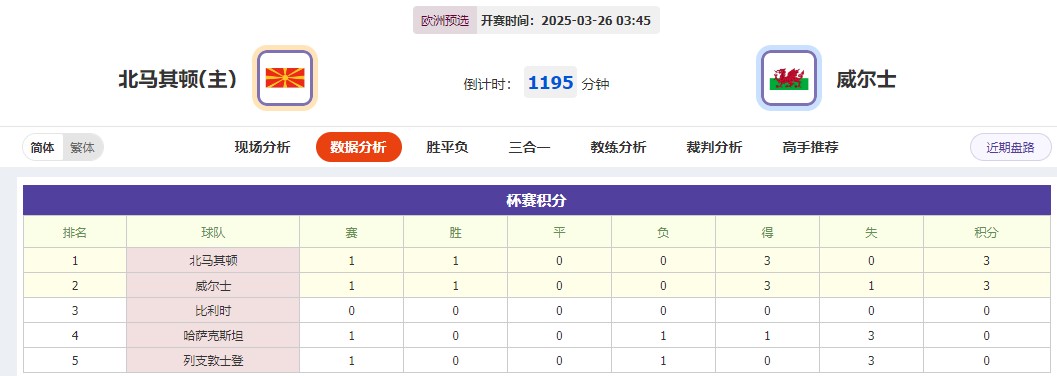
Task: Click the Wales flag icon
Action: tap(789, 78)
